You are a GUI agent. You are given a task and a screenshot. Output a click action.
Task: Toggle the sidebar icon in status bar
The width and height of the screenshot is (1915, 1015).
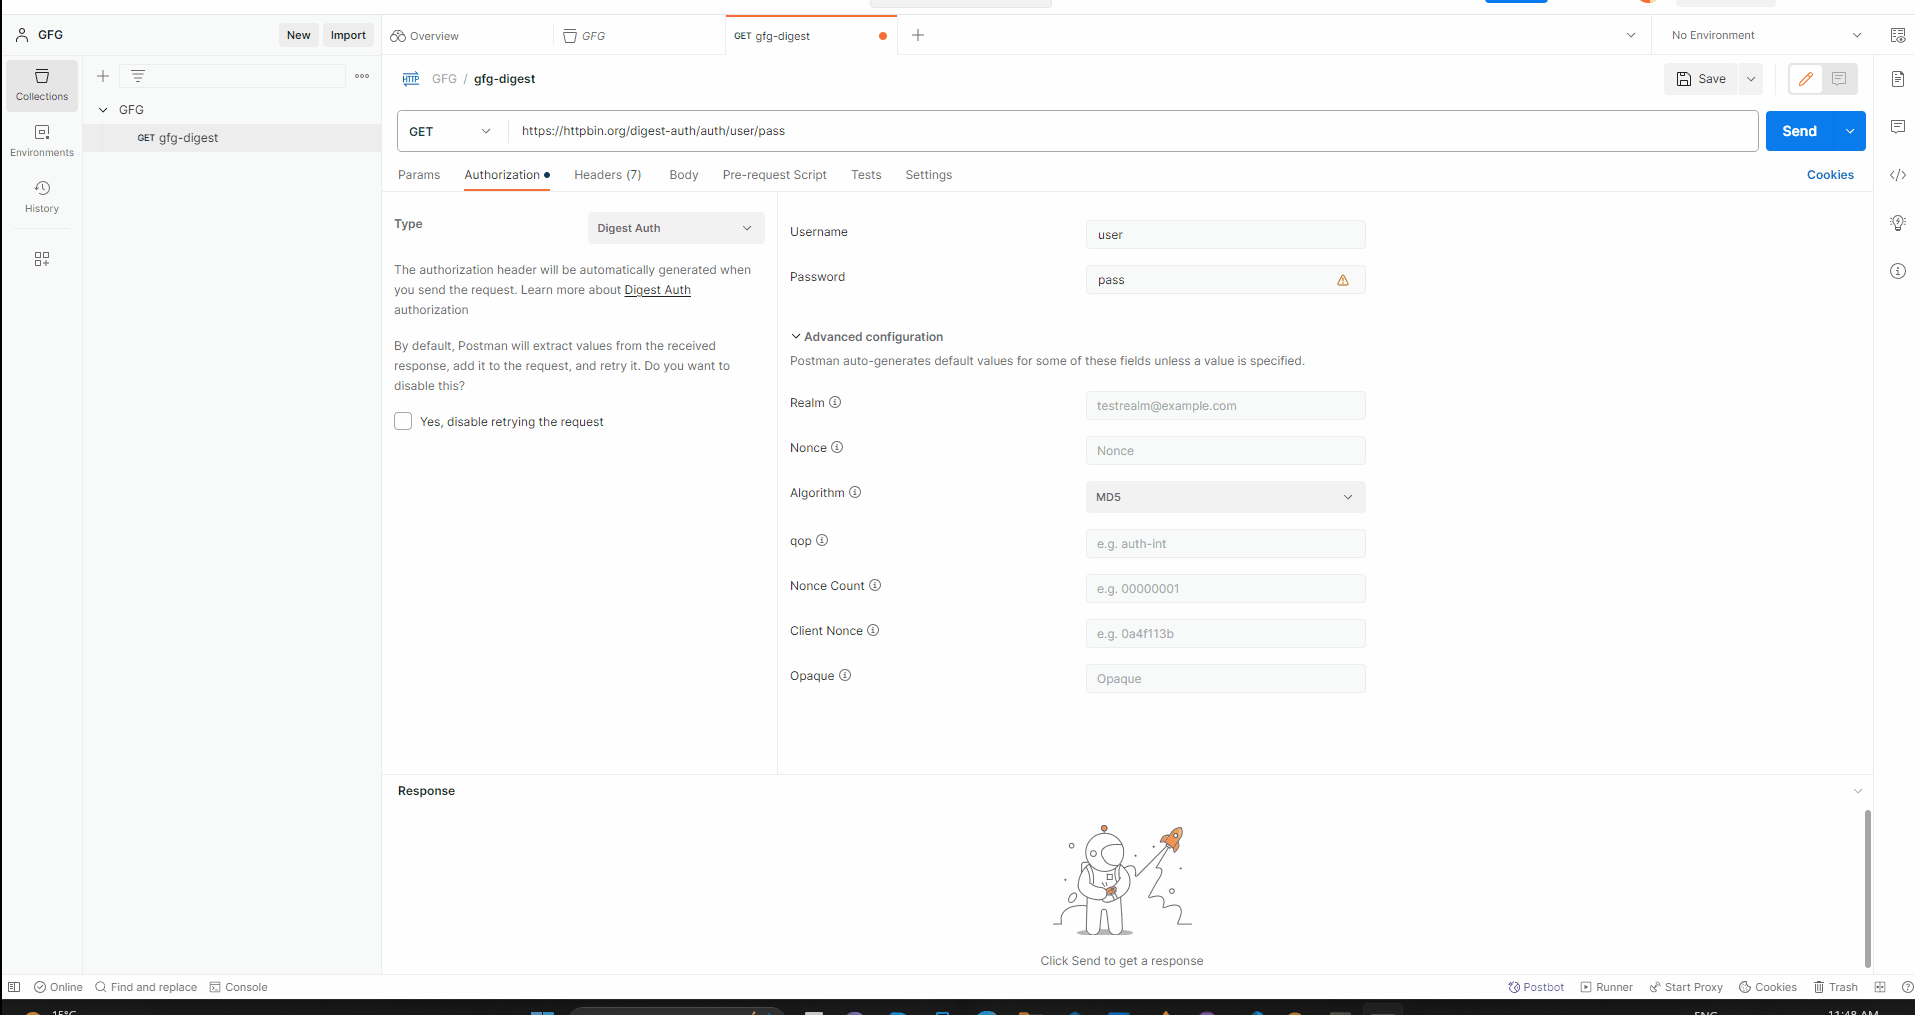[14, 987]
